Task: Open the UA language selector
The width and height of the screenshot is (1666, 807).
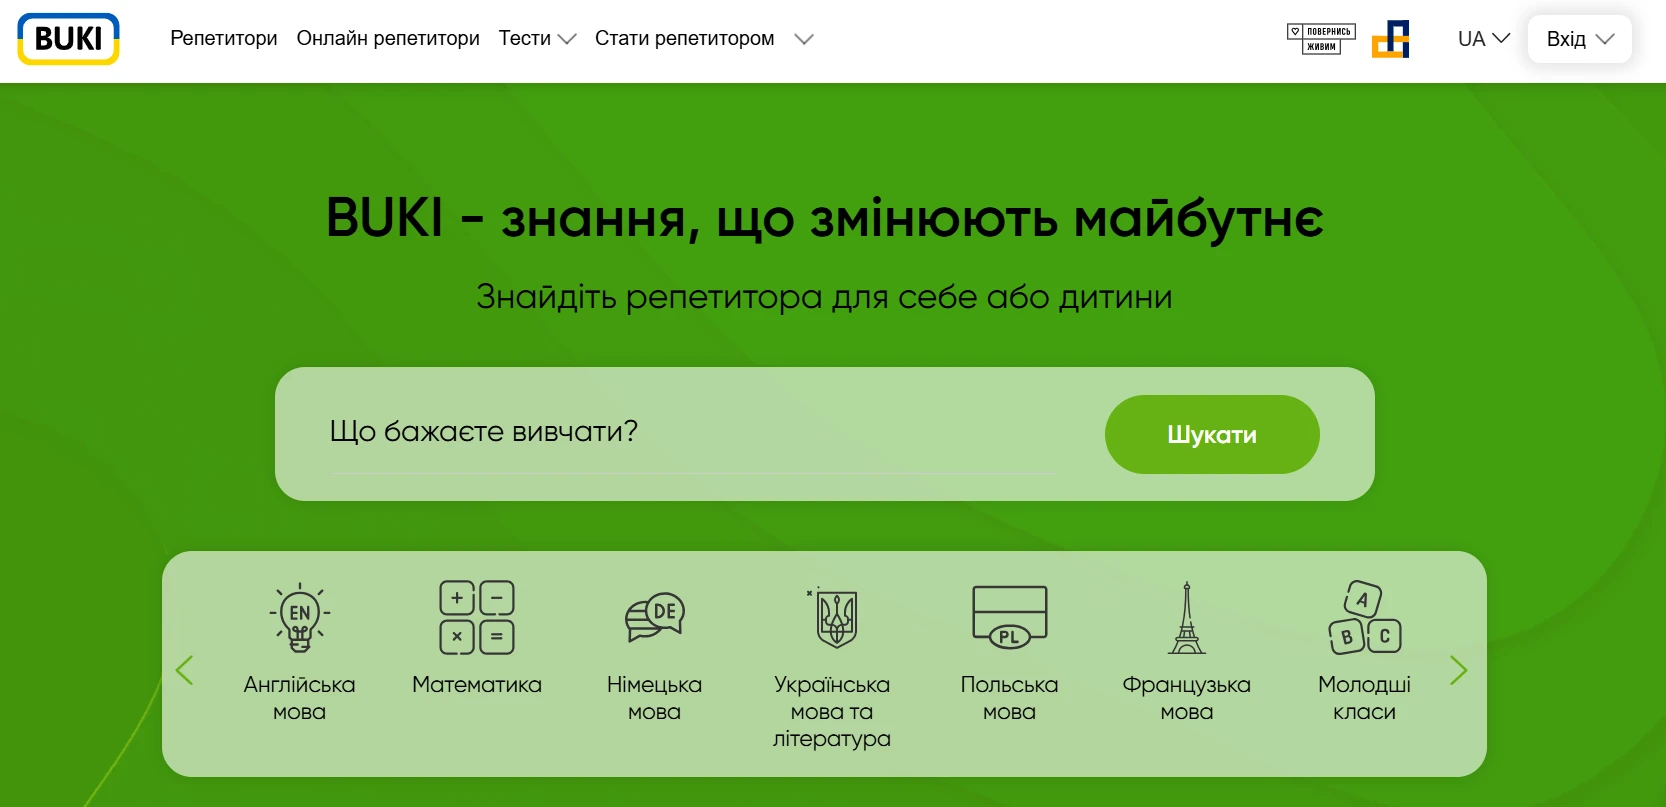Action: (1484, 39)
